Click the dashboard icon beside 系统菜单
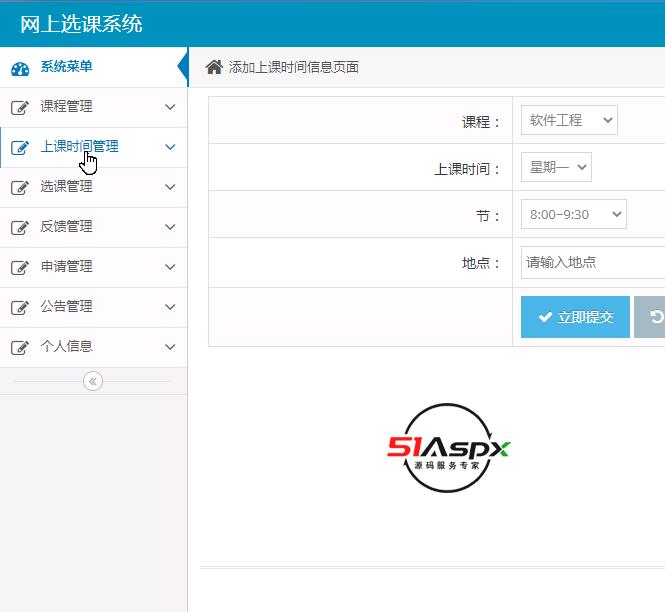 point(20,68)
